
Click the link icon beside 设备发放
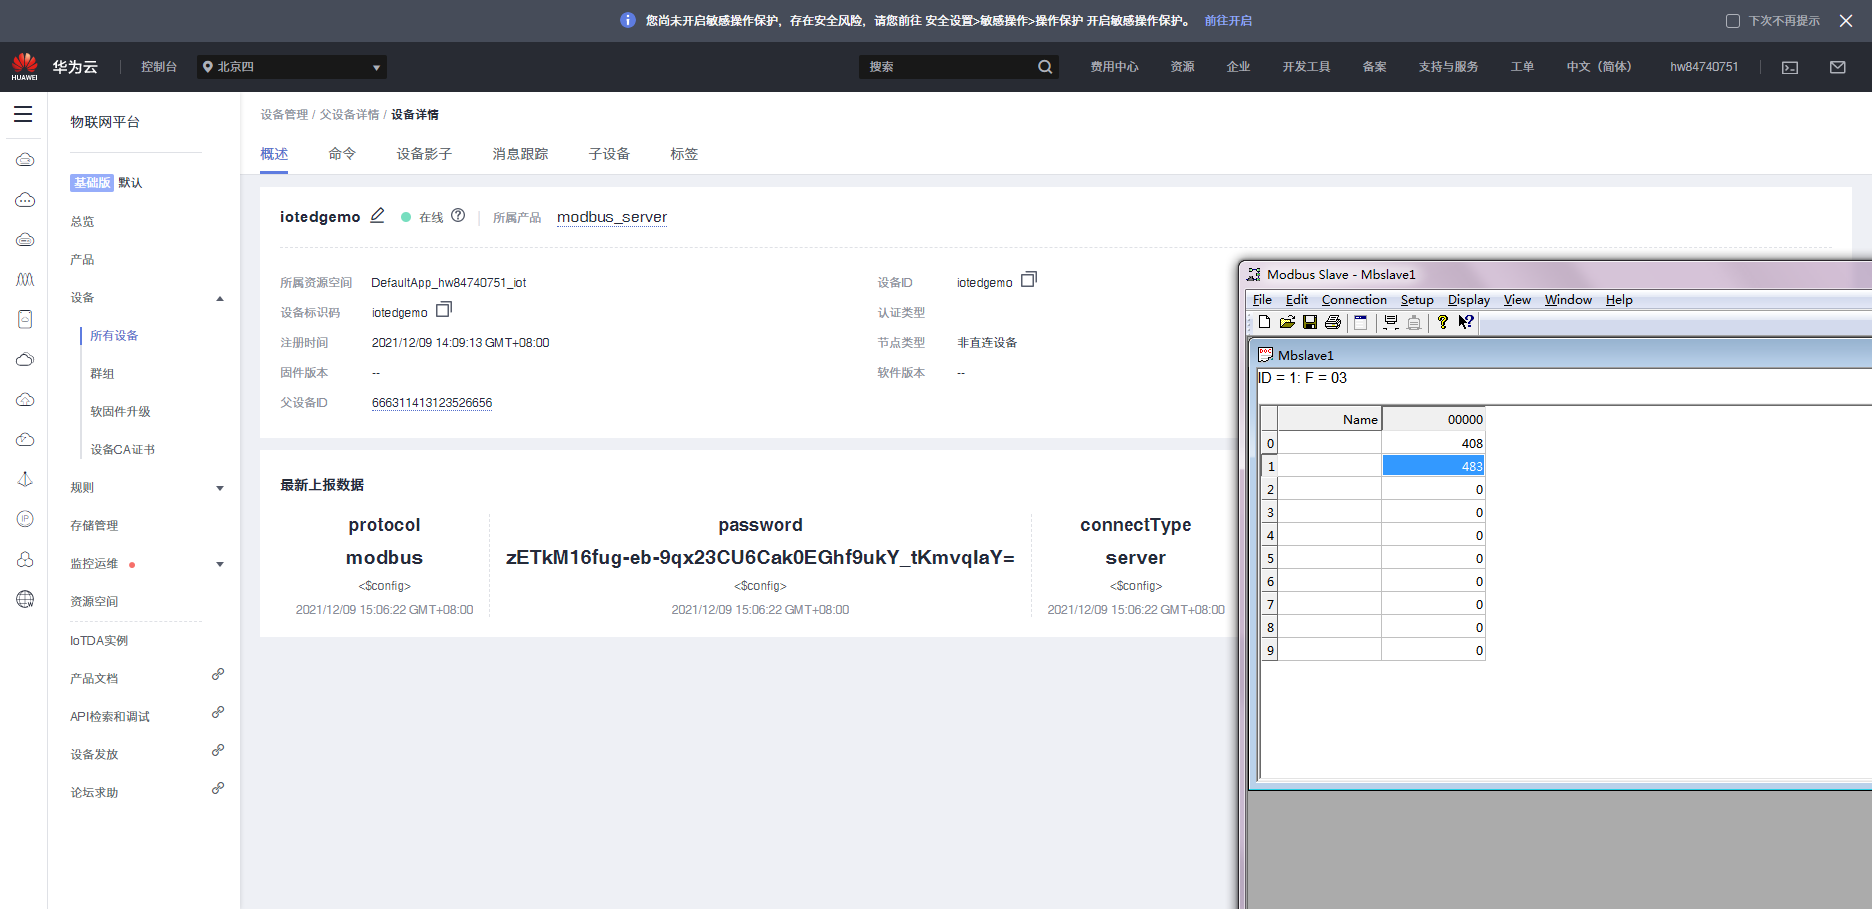click(x=218, y=751)
